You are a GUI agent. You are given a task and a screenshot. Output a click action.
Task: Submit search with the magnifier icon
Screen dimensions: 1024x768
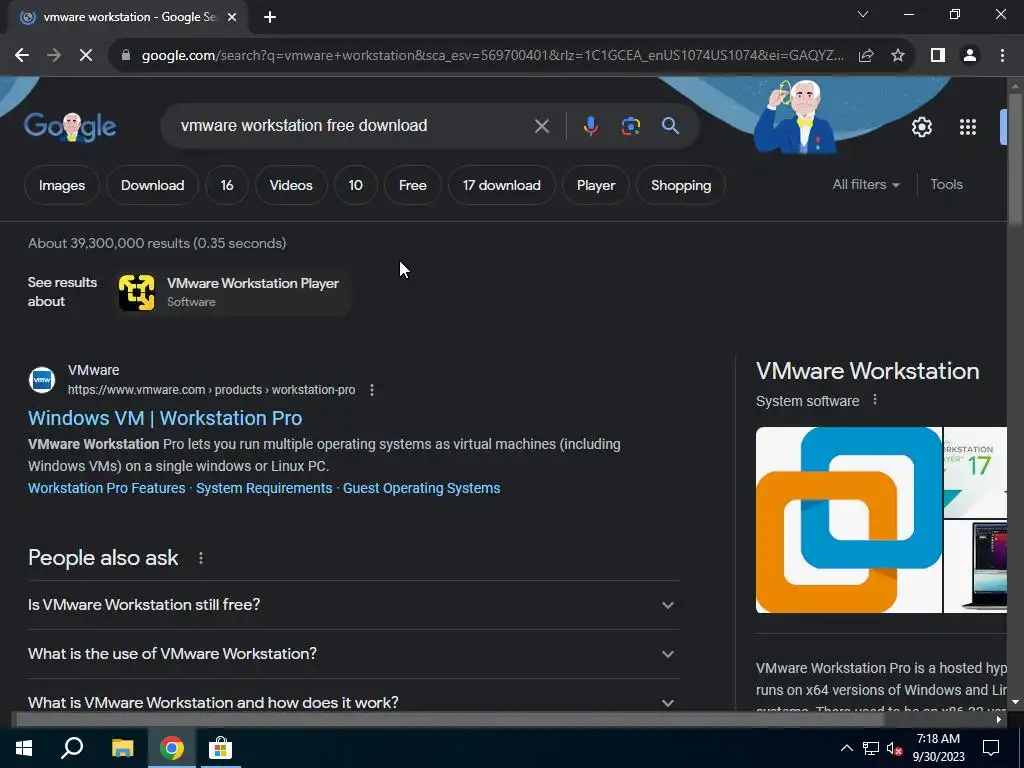coord(670,126)
